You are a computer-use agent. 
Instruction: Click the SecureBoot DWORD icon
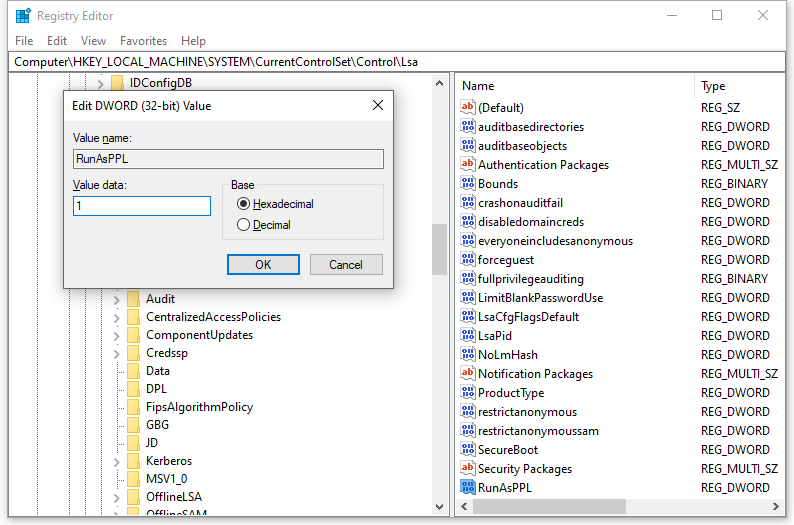tap(467, 450)
